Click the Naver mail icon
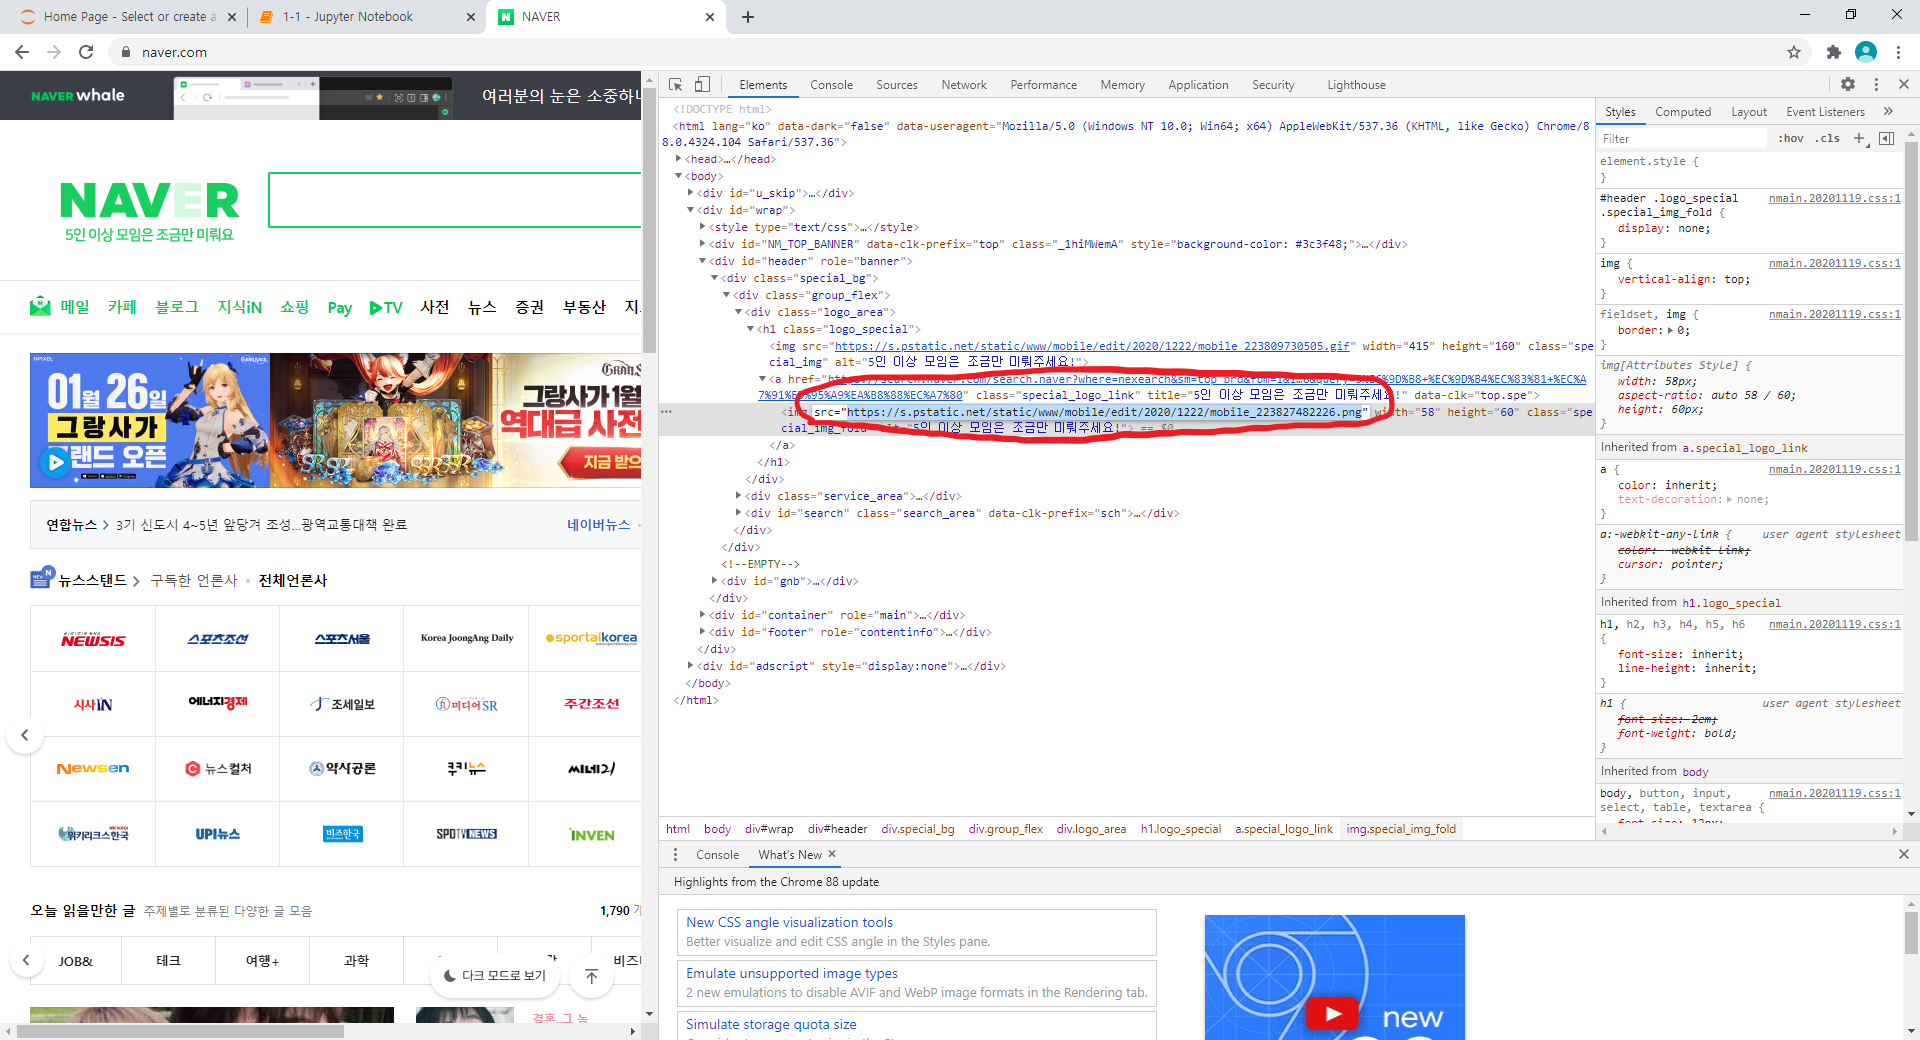The height and width of the screenshot is (1040, 1920). 40,306
